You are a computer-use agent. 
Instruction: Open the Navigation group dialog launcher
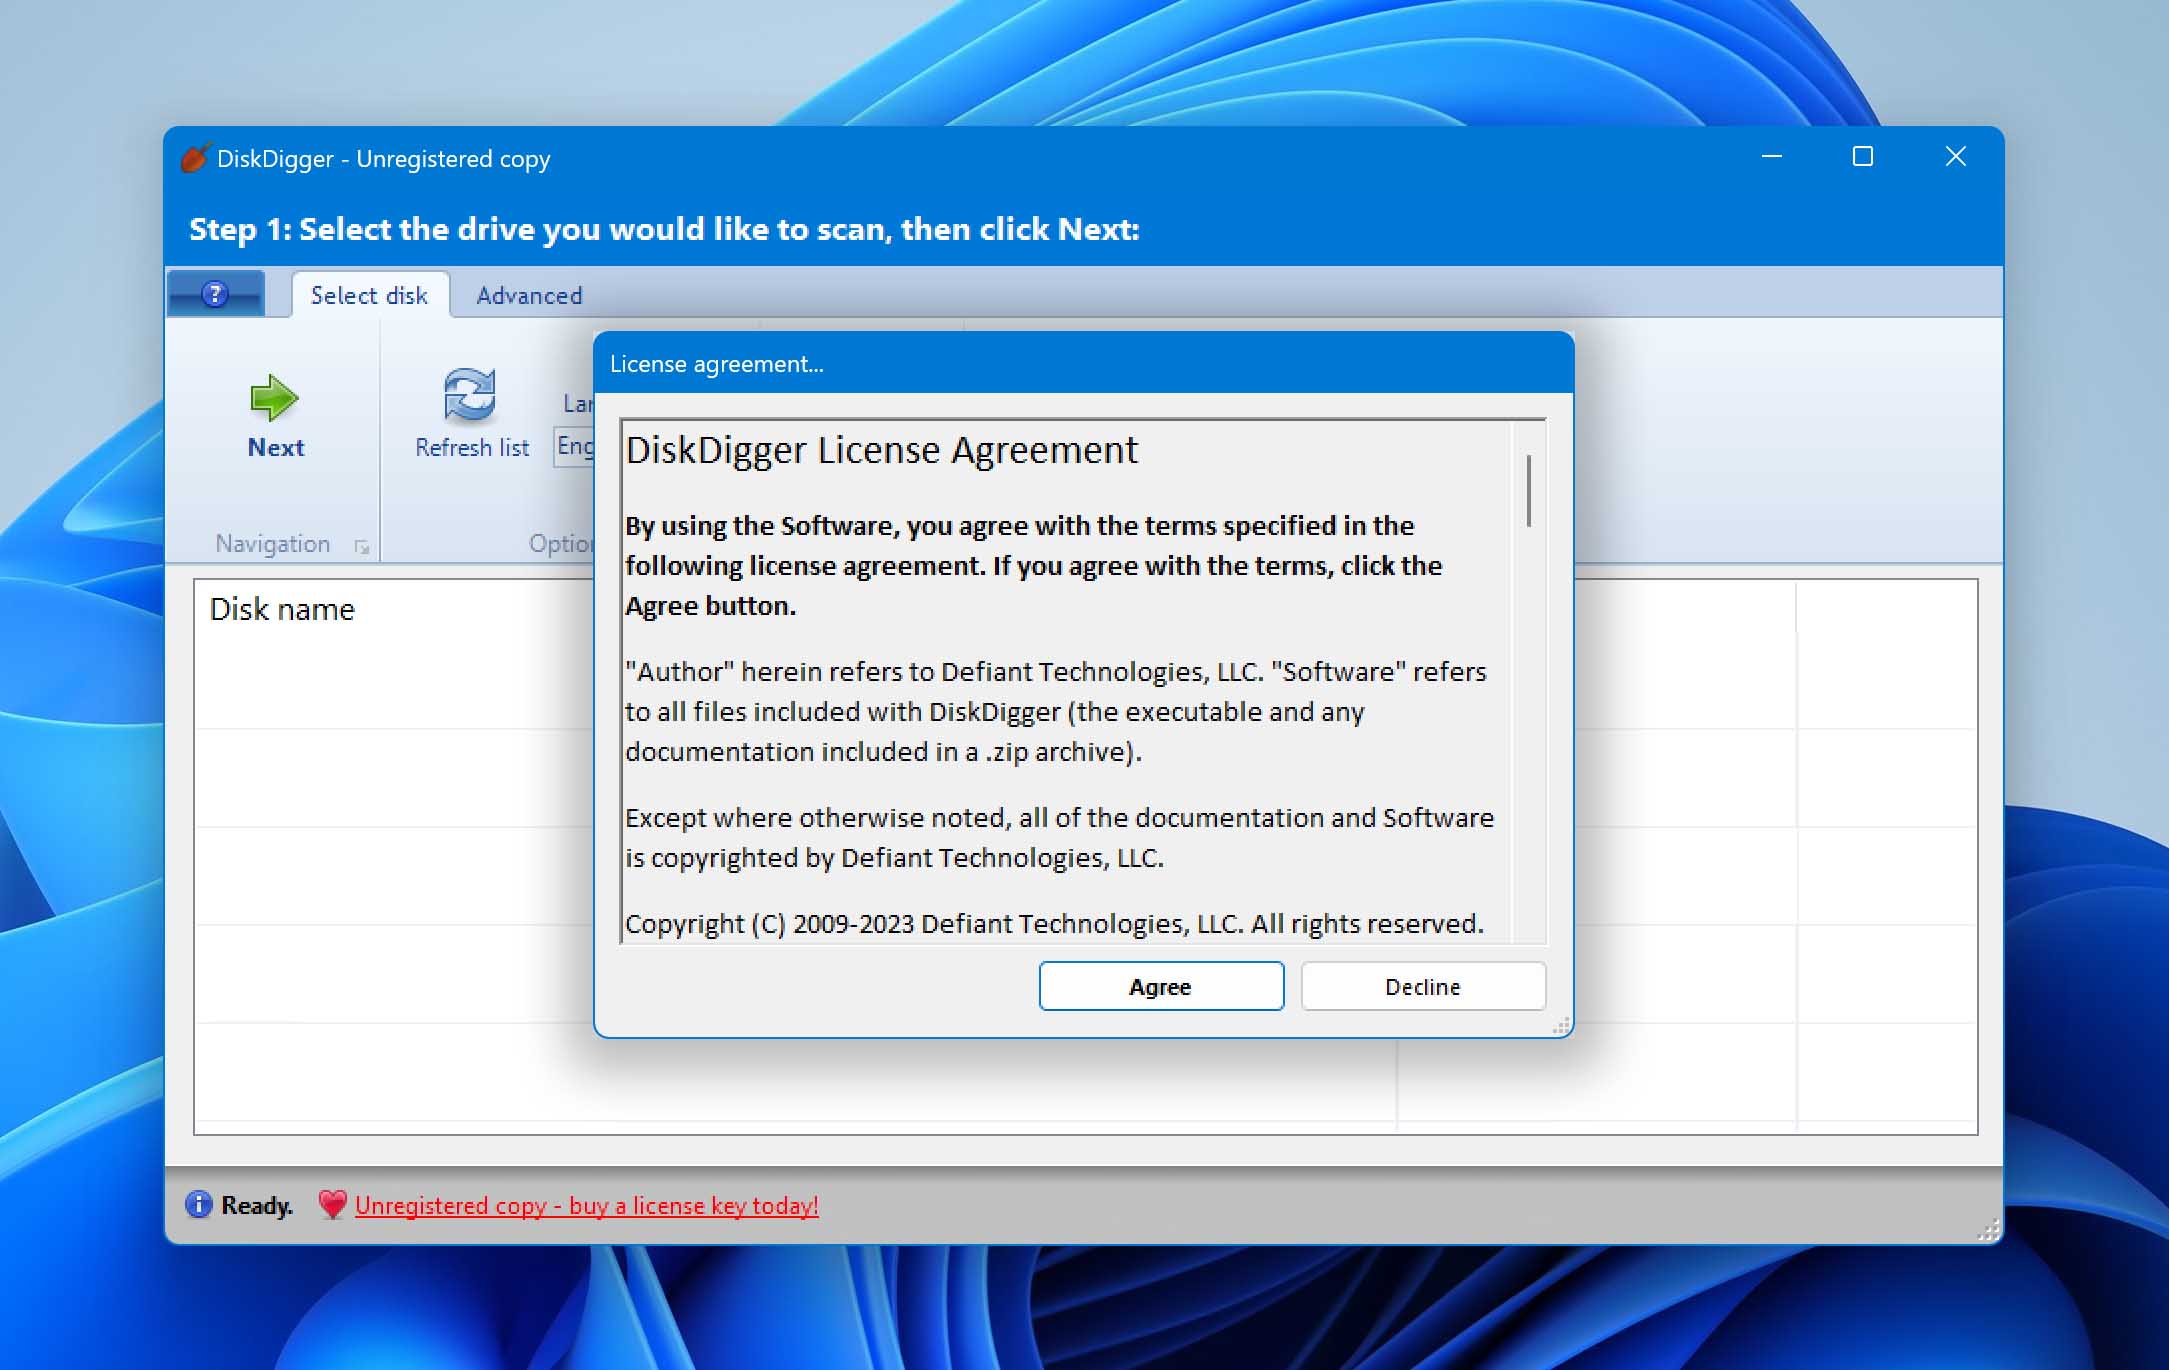pyautogui.click(x=362, y=546)
